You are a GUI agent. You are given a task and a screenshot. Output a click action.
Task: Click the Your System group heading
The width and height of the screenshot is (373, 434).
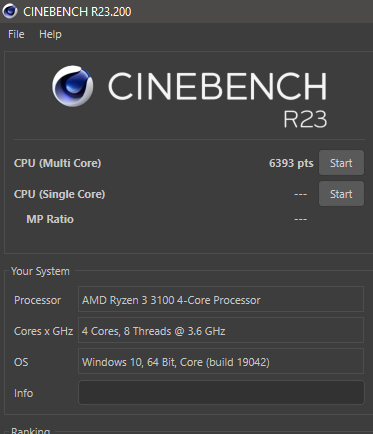click(40, 271)
